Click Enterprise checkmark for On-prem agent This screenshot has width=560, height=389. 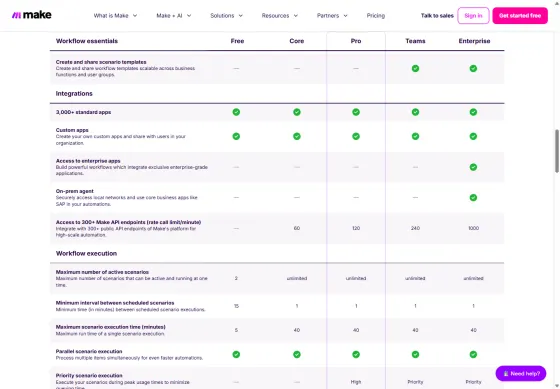coord(473,198)
